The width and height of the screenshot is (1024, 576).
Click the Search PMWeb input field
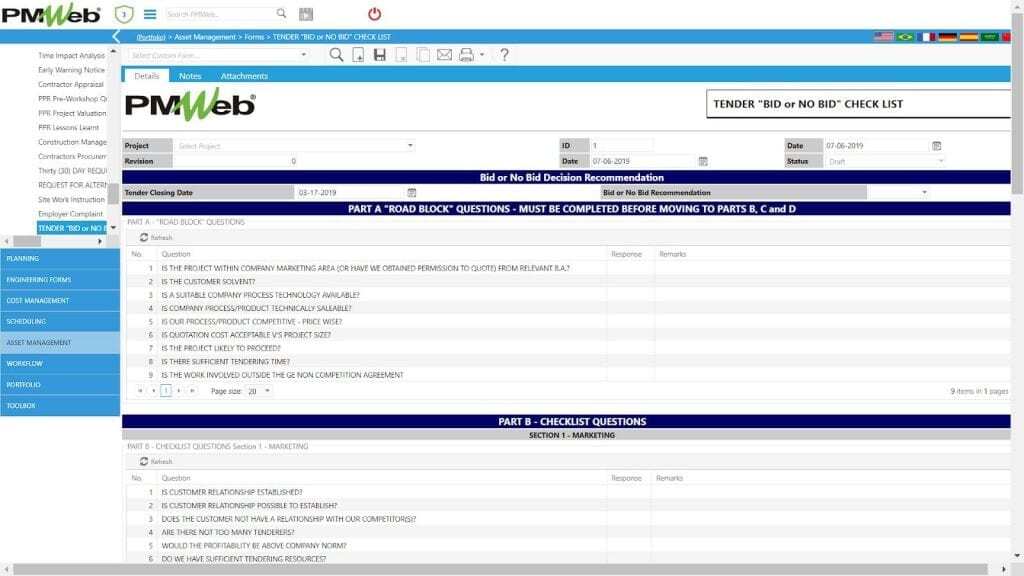pyautogui.click(x=219, y=14)
